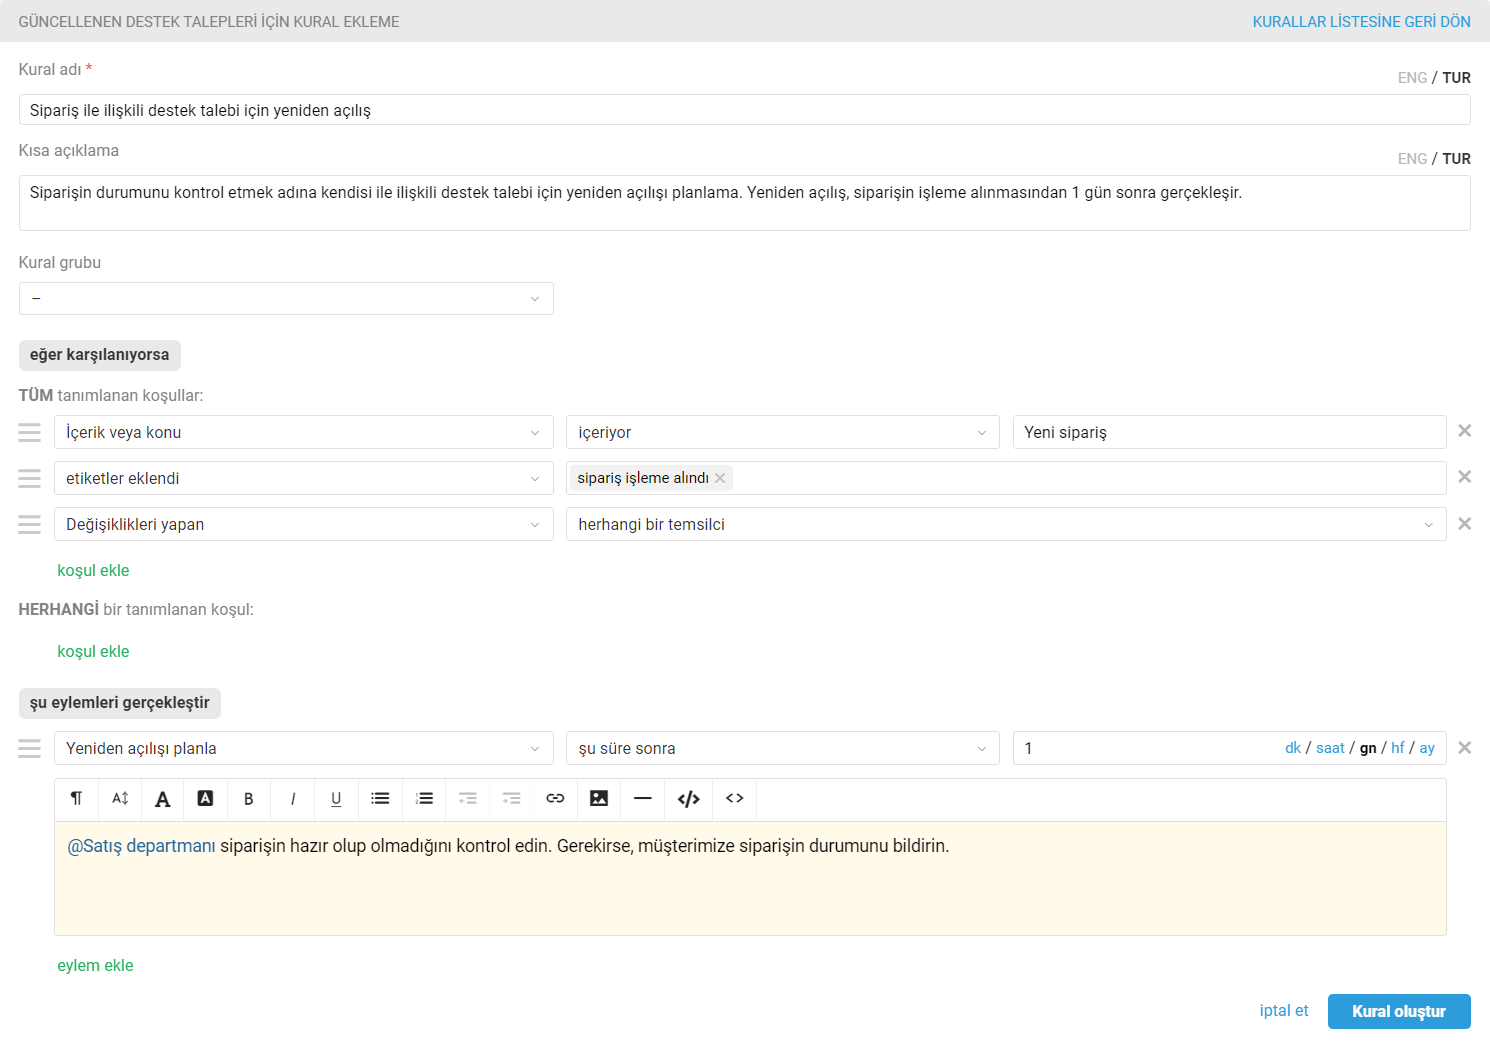Remove the 'sipariş işleme alındı' tag
Screen dimensions: 1490x1046
tap(720, 478)
